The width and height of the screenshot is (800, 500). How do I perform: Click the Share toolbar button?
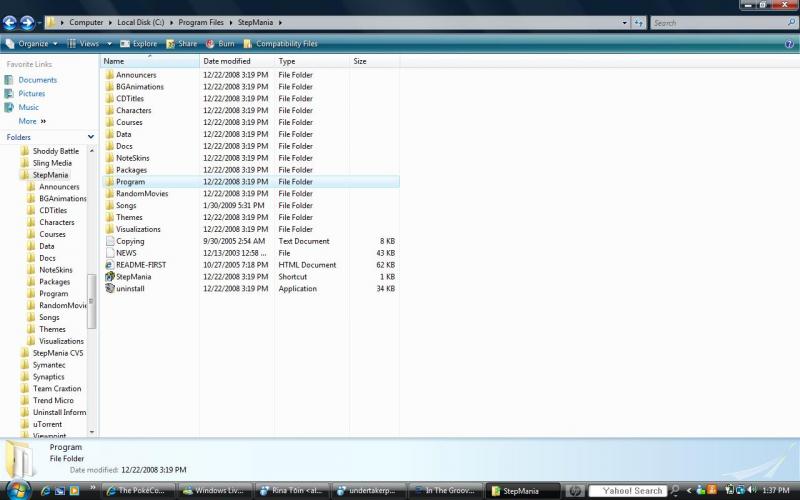click(182, 44)
